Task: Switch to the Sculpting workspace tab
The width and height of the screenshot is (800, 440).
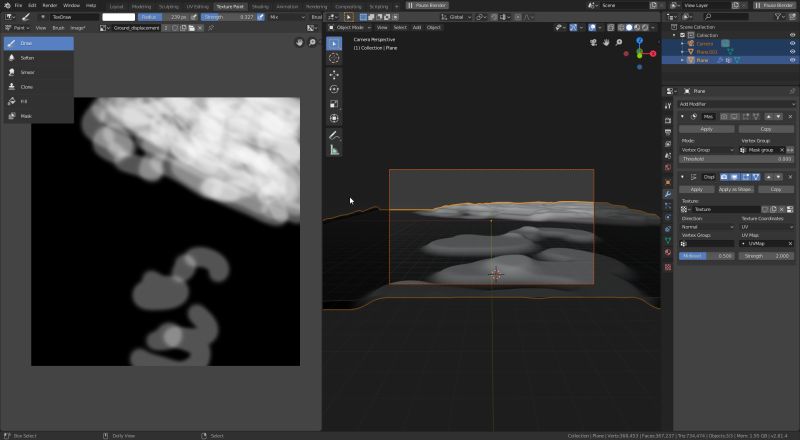Action: 168,7
